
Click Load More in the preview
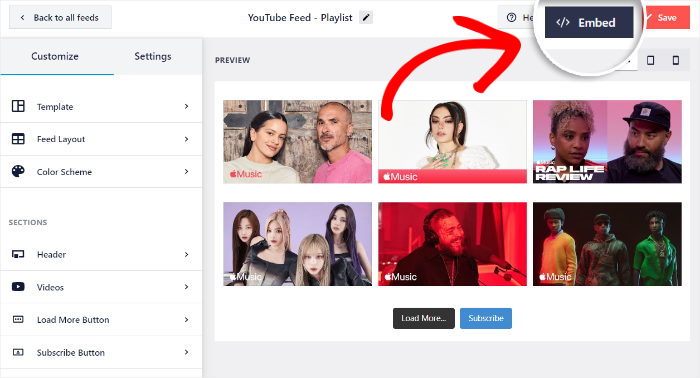pyautogui.click(x=424, y=318)
